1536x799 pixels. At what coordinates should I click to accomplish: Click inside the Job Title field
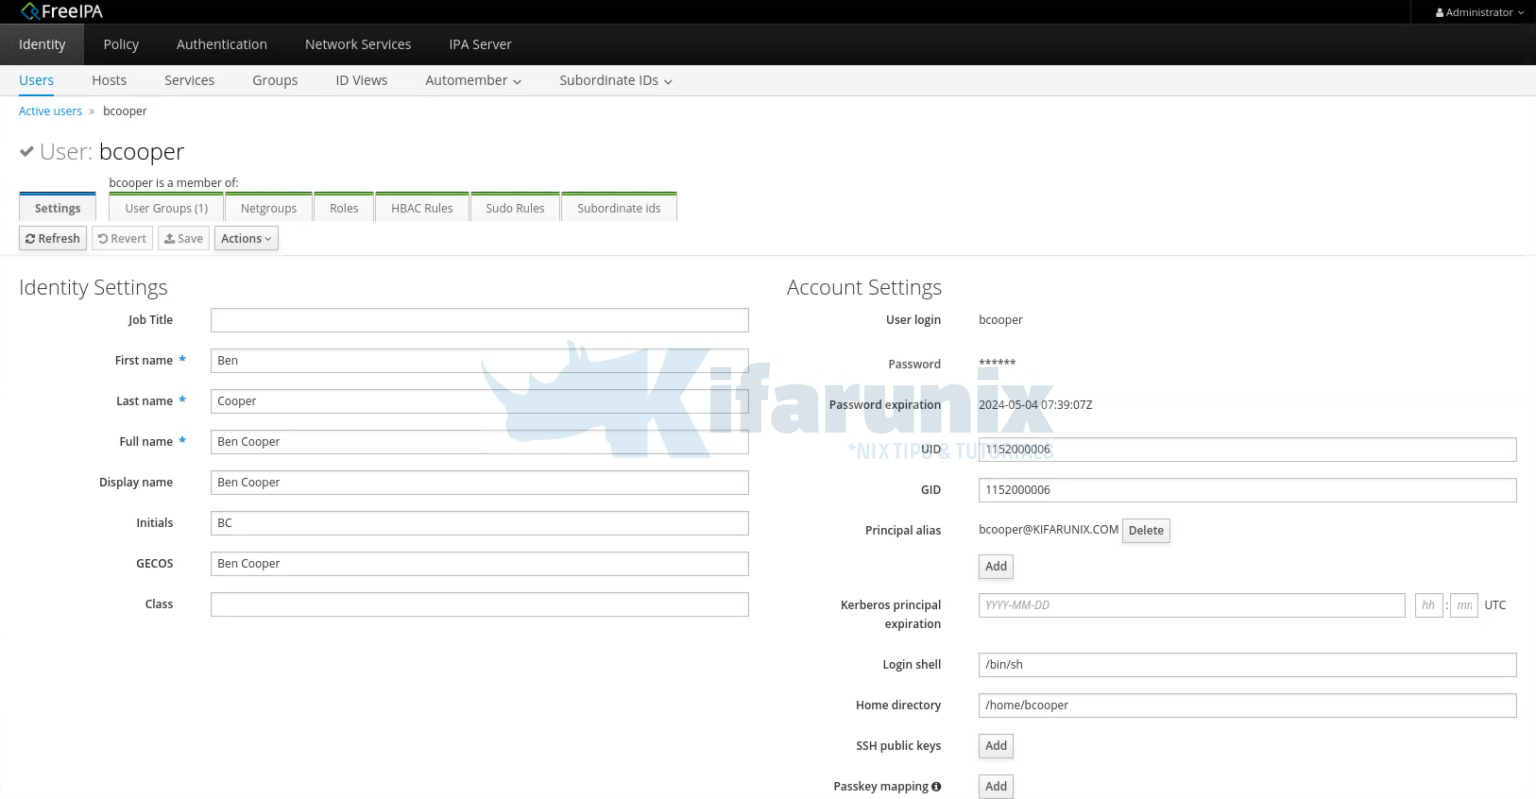[479, 319]
